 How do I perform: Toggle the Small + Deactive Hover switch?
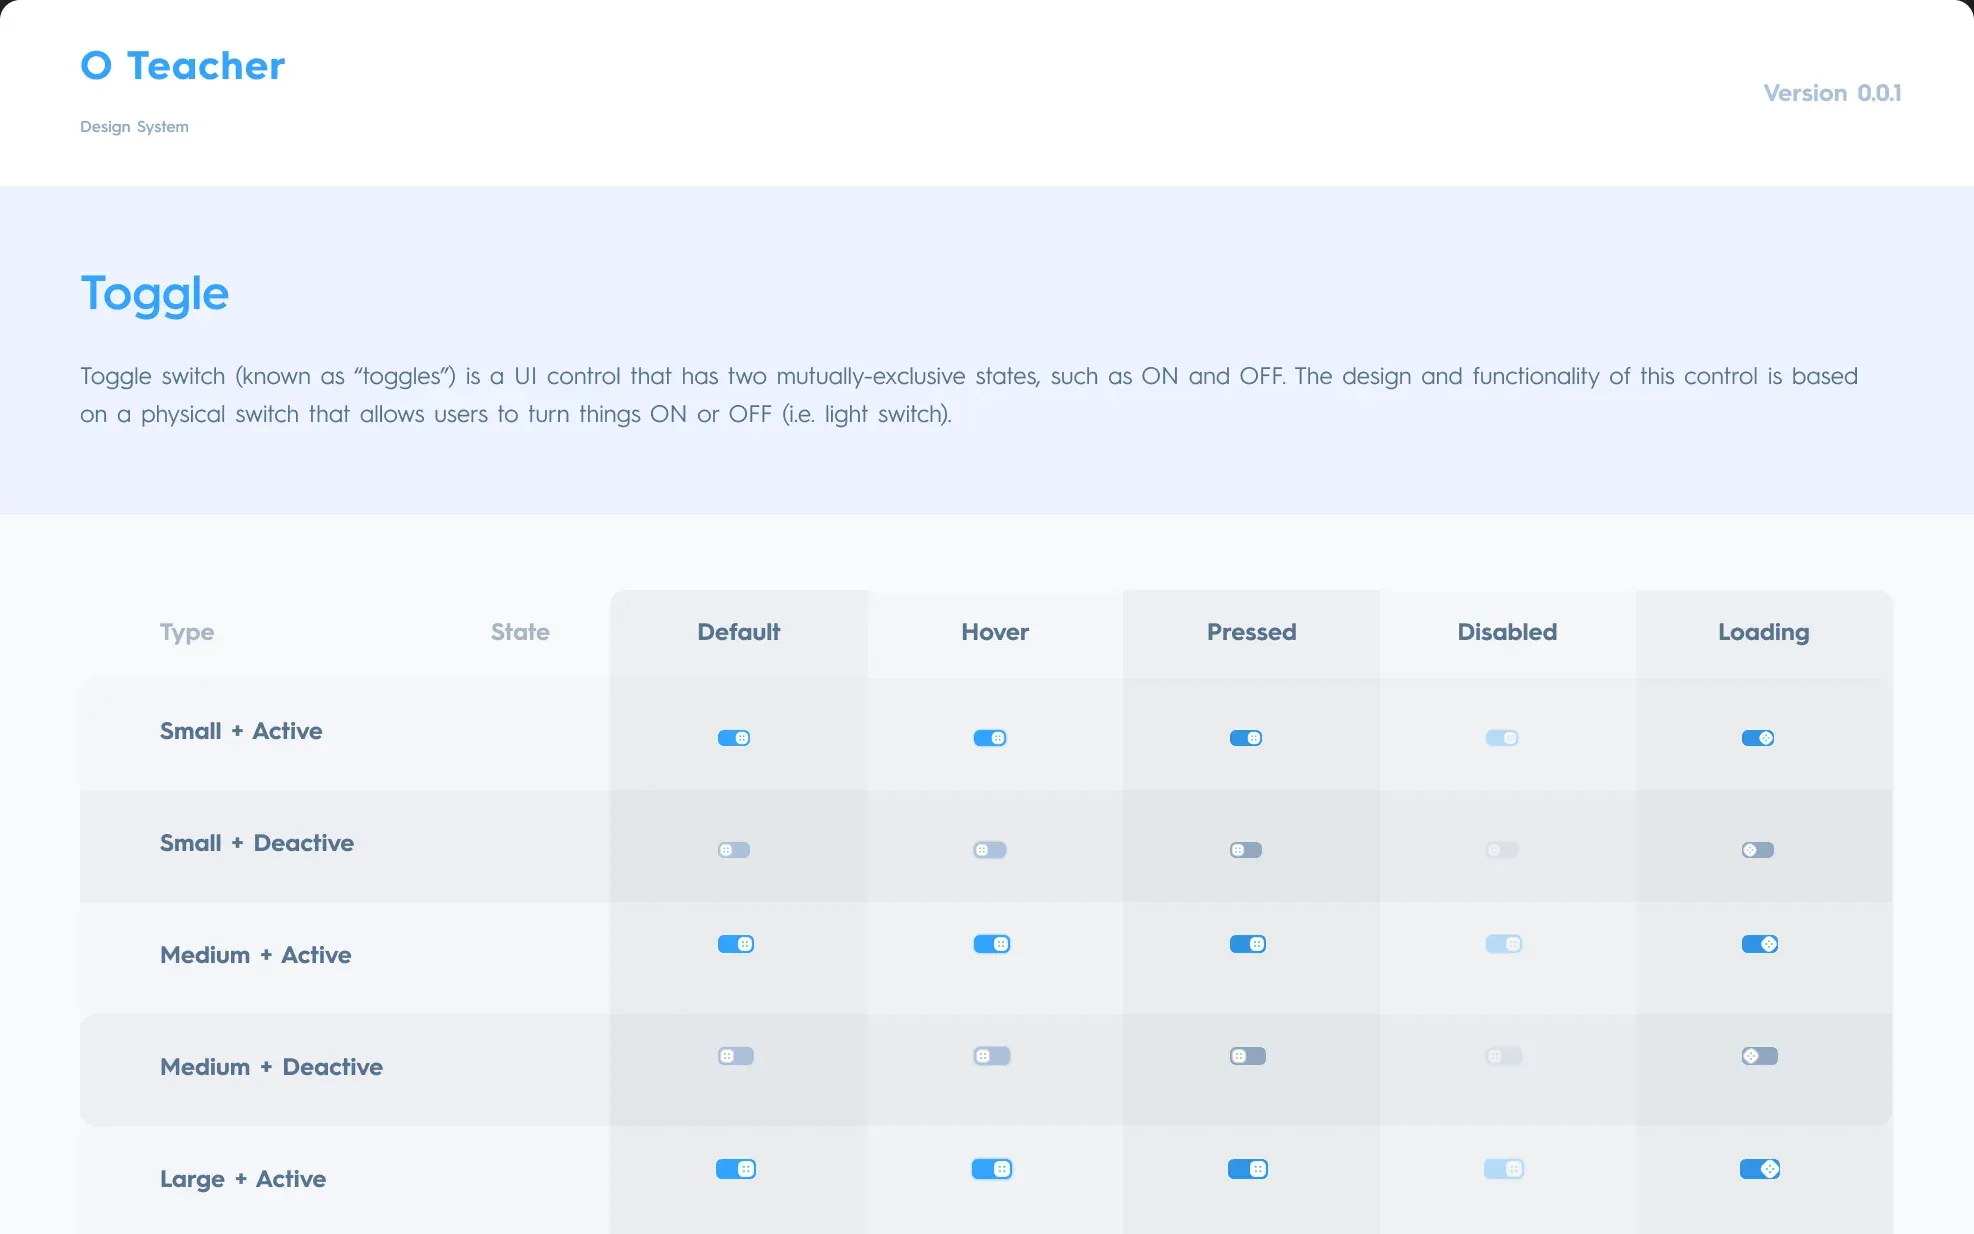(x=990, y=850)
